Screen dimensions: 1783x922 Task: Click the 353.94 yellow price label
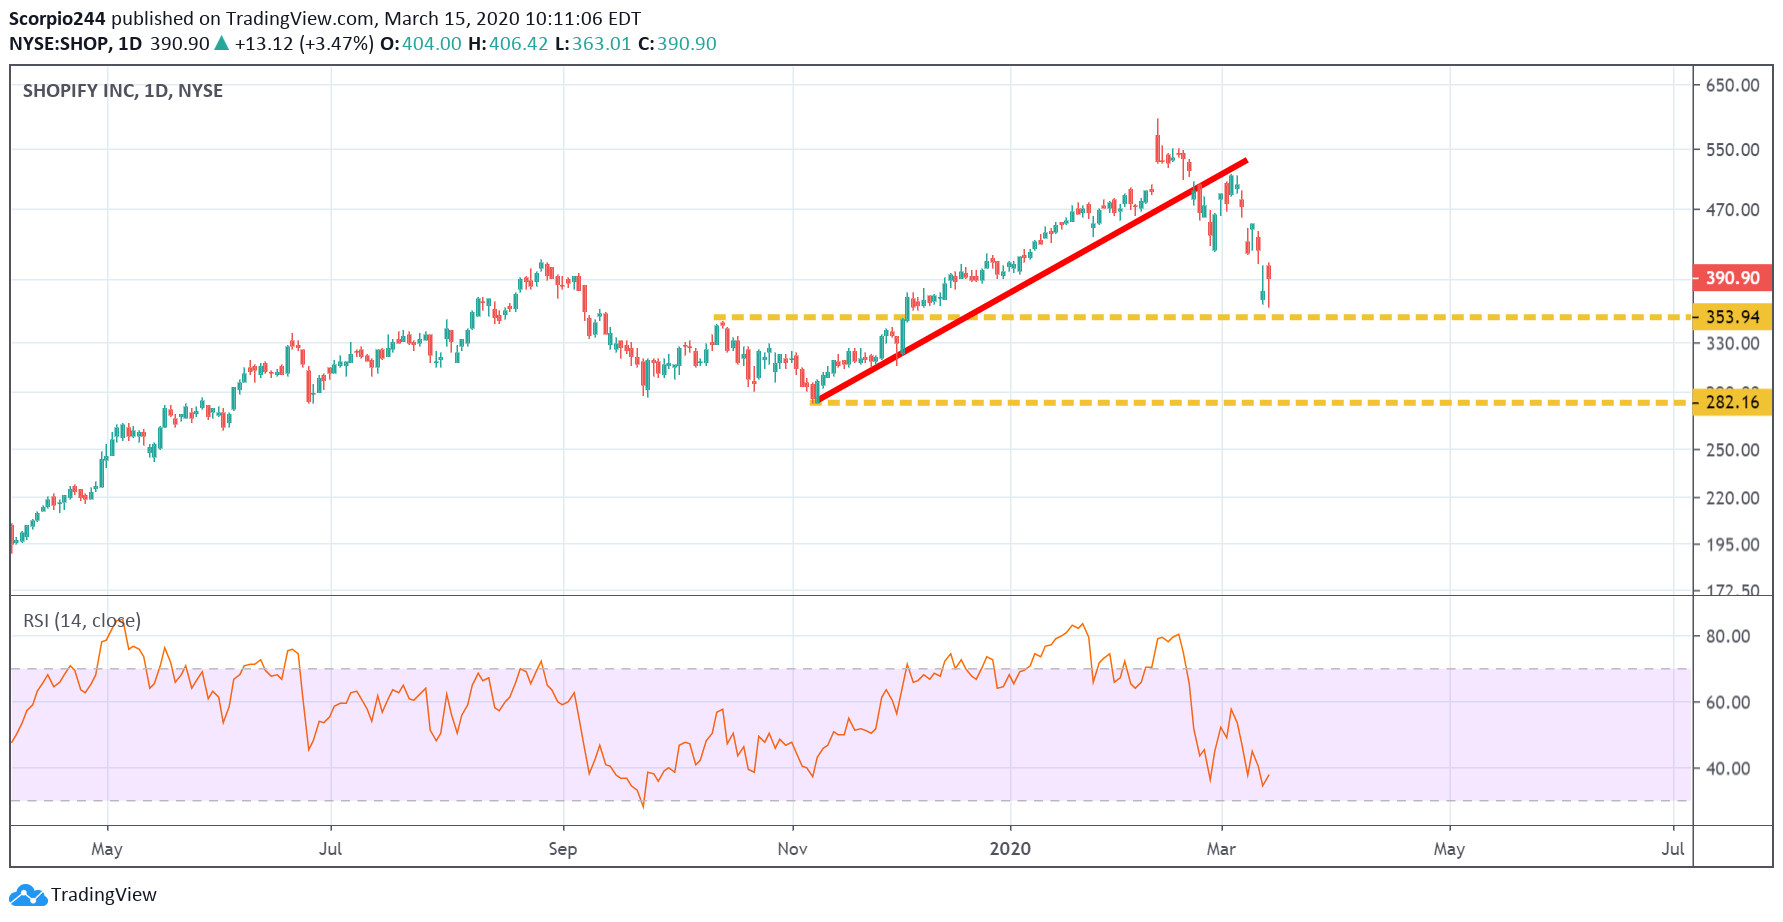pos(1732,317)
